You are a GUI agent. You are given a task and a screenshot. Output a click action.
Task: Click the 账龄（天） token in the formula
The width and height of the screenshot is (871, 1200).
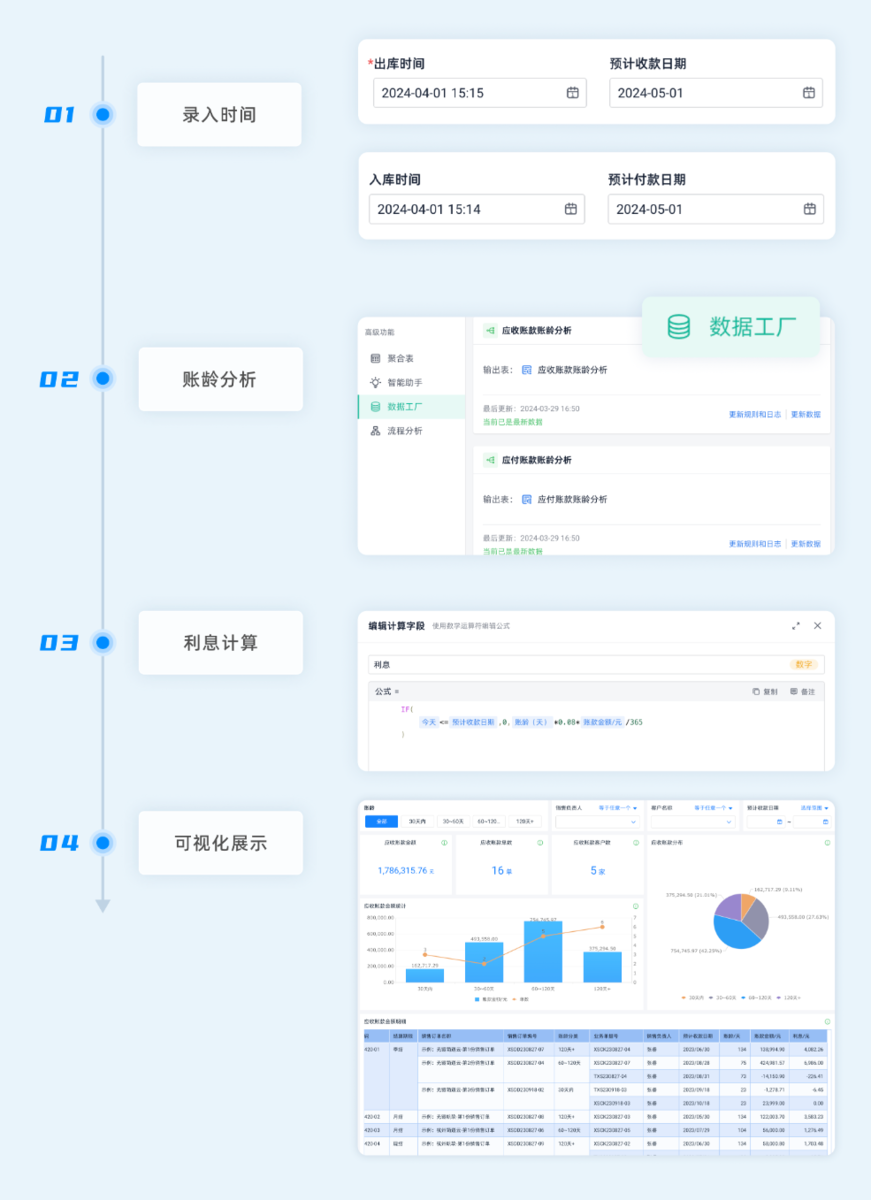532,721
